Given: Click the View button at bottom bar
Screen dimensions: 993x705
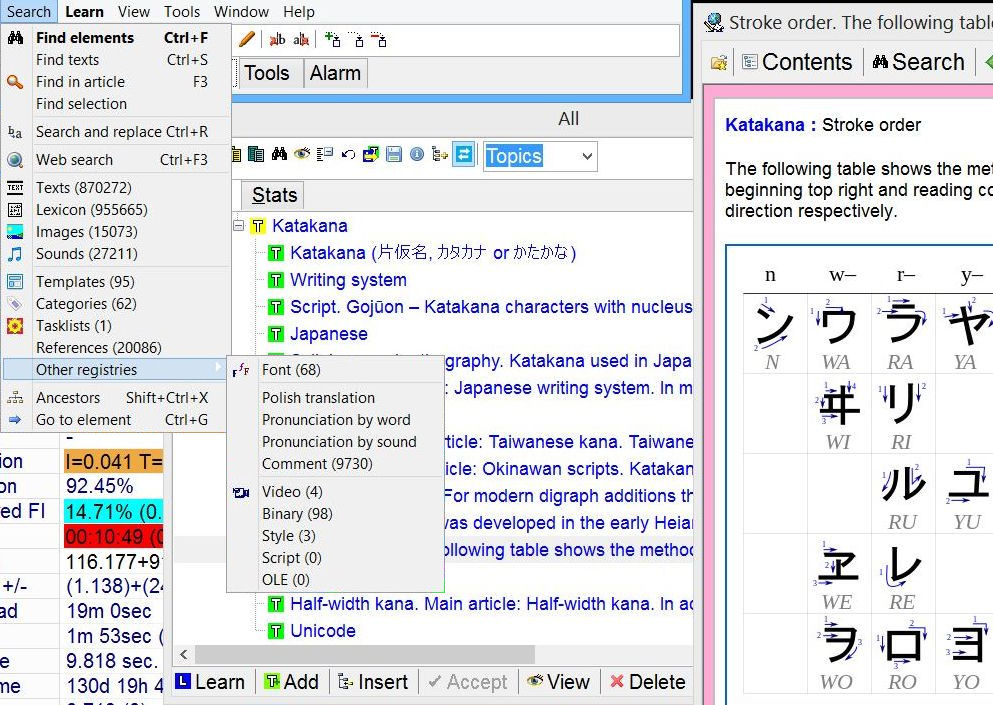Looking at the screenshot, I should coord(559,682).
